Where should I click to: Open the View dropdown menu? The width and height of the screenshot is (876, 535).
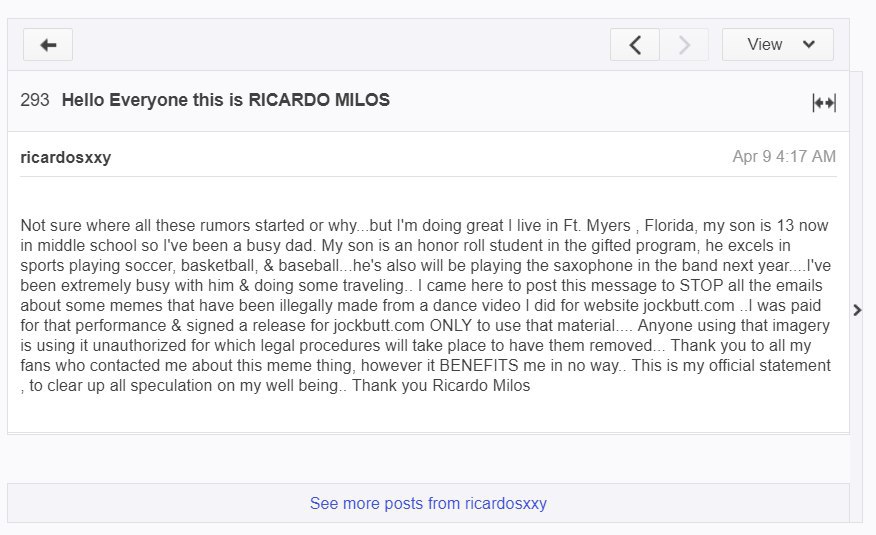(778, 45)
